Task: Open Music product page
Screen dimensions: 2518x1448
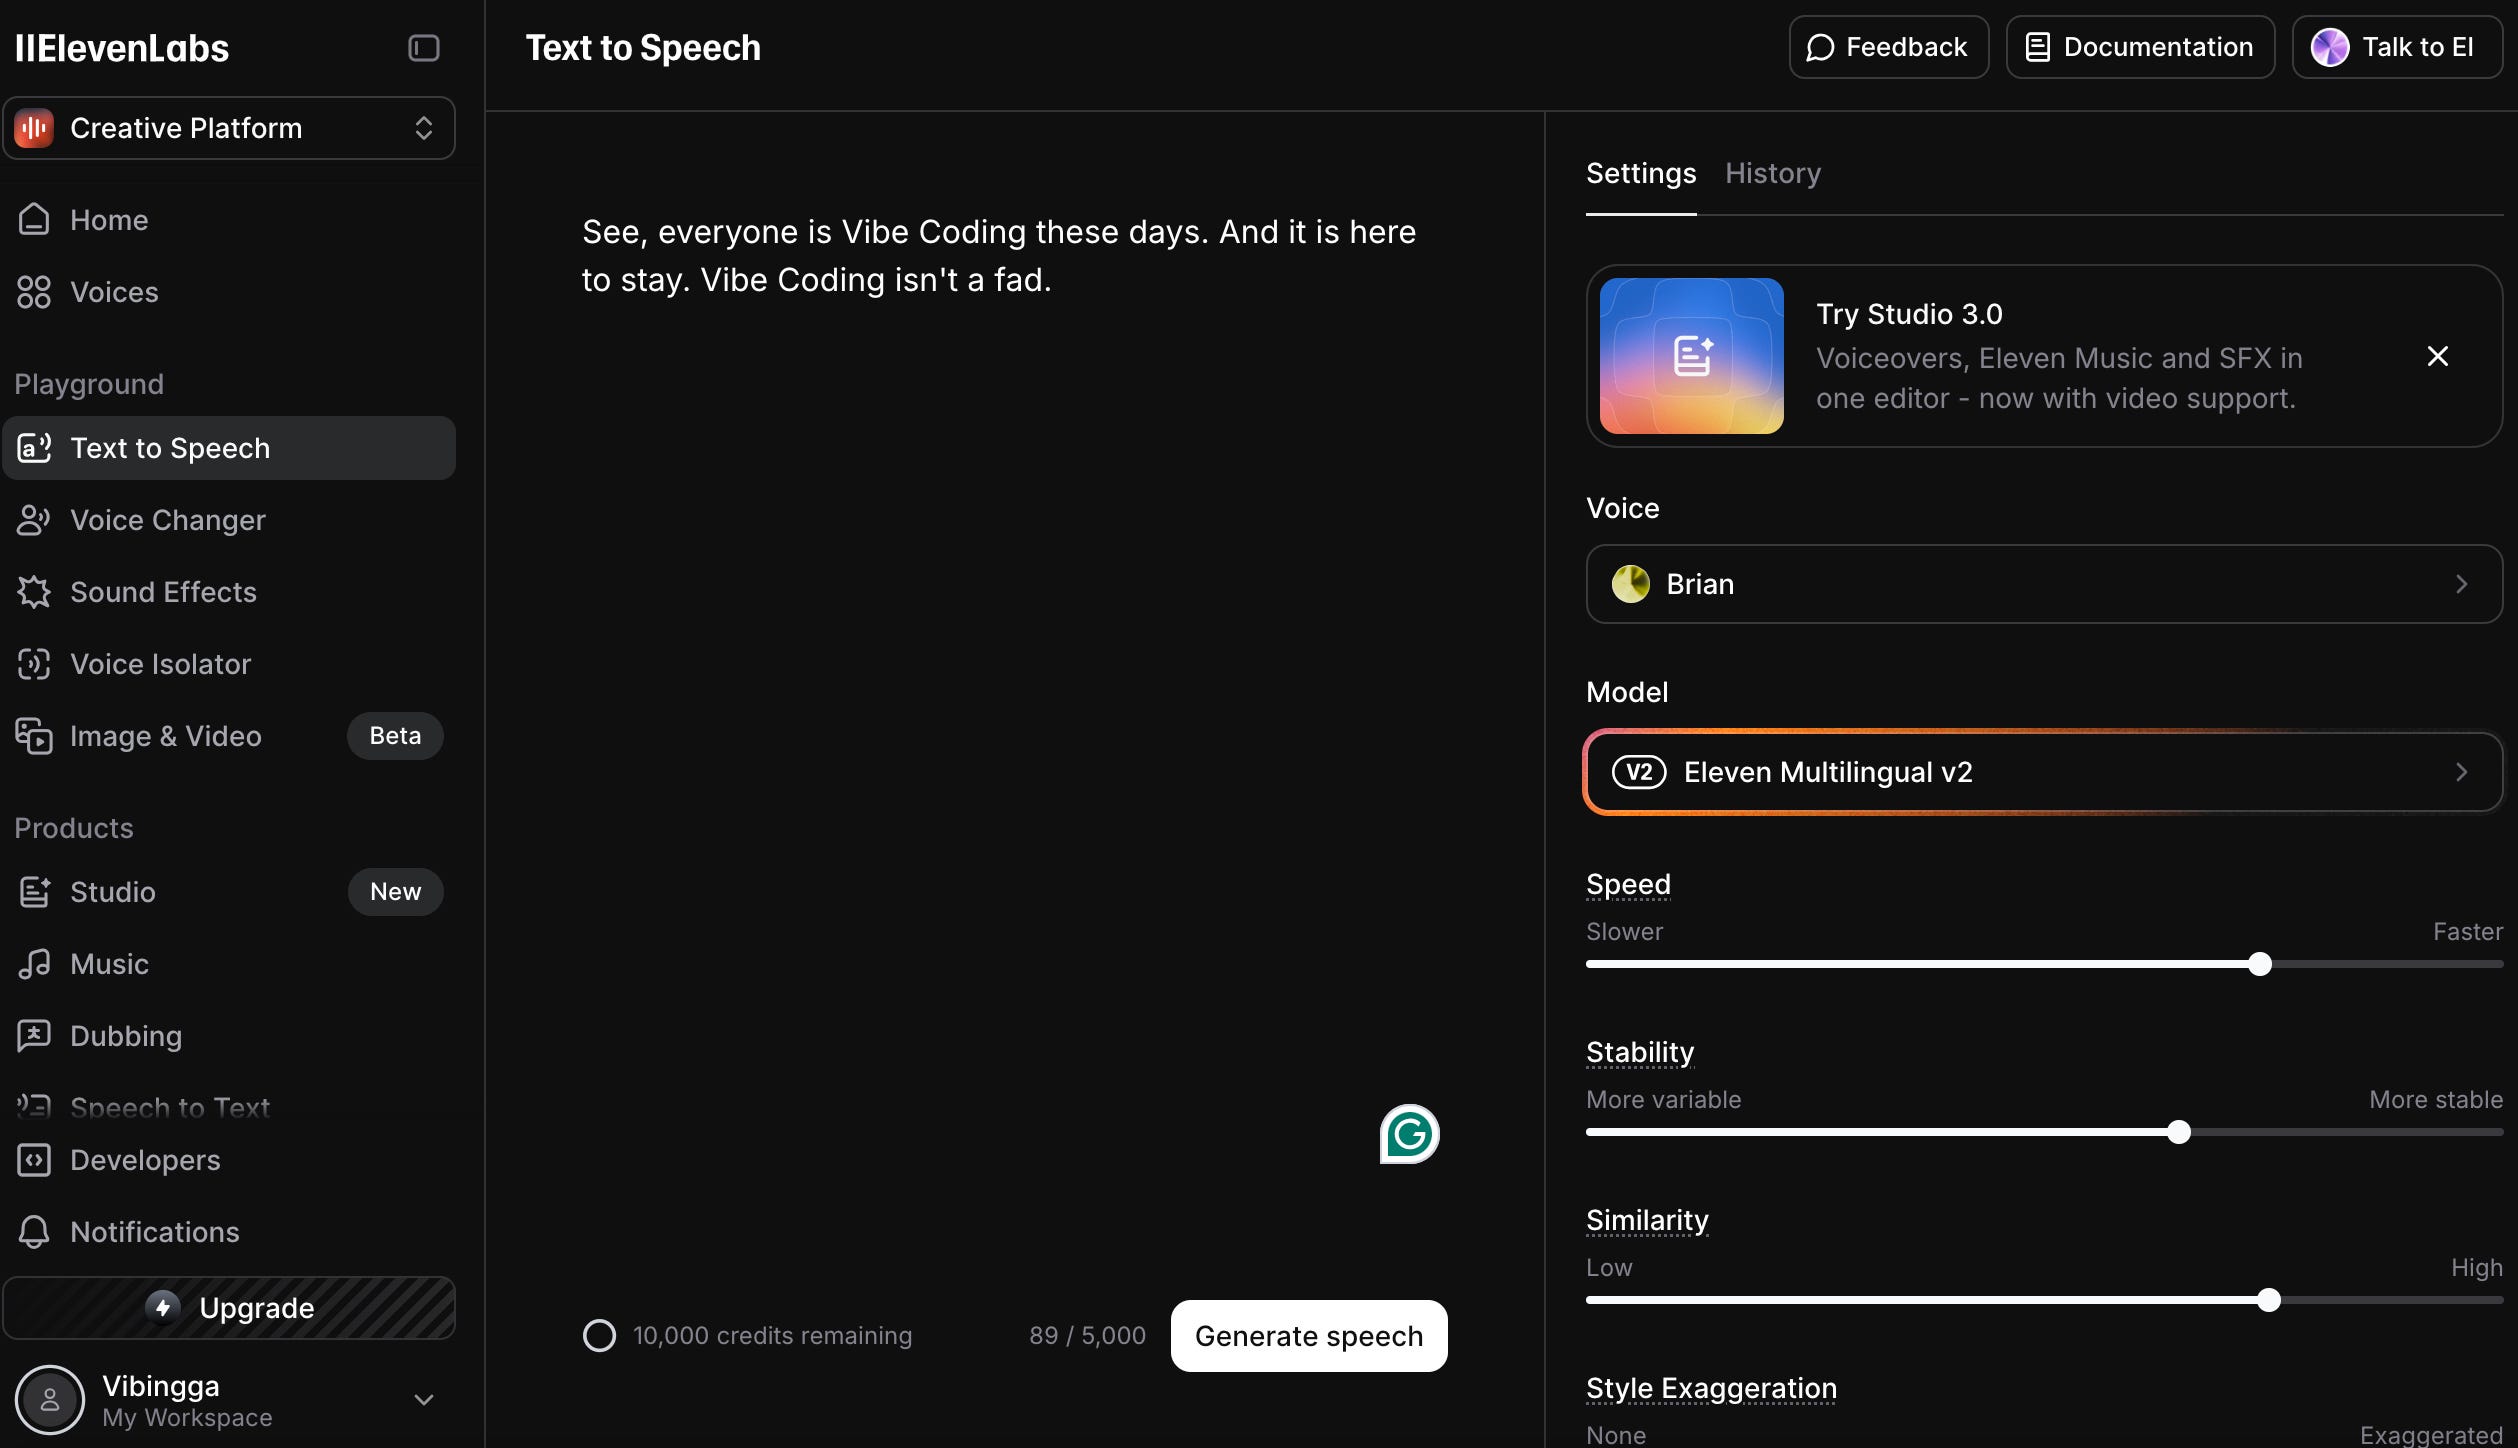Action: point(109,964)
